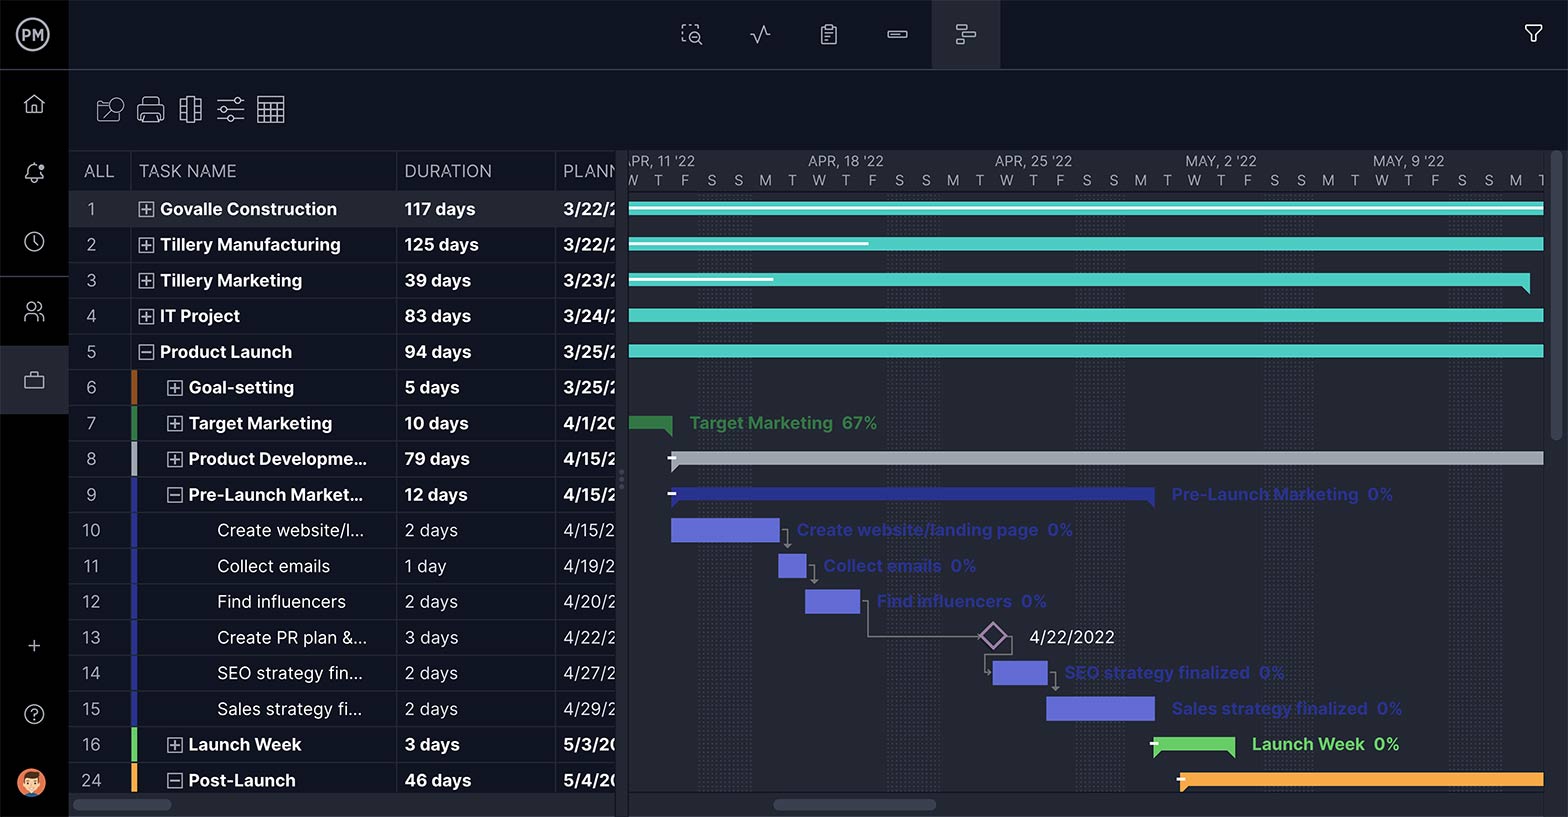
Task: Switch to the Gantt view tab
Action: click(965, 35)
